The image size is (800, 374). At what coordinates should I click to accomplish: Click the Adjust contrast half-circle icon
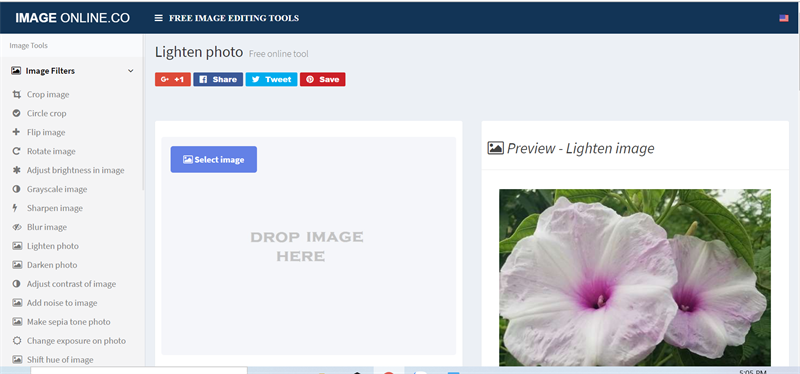tap(16, 284)
